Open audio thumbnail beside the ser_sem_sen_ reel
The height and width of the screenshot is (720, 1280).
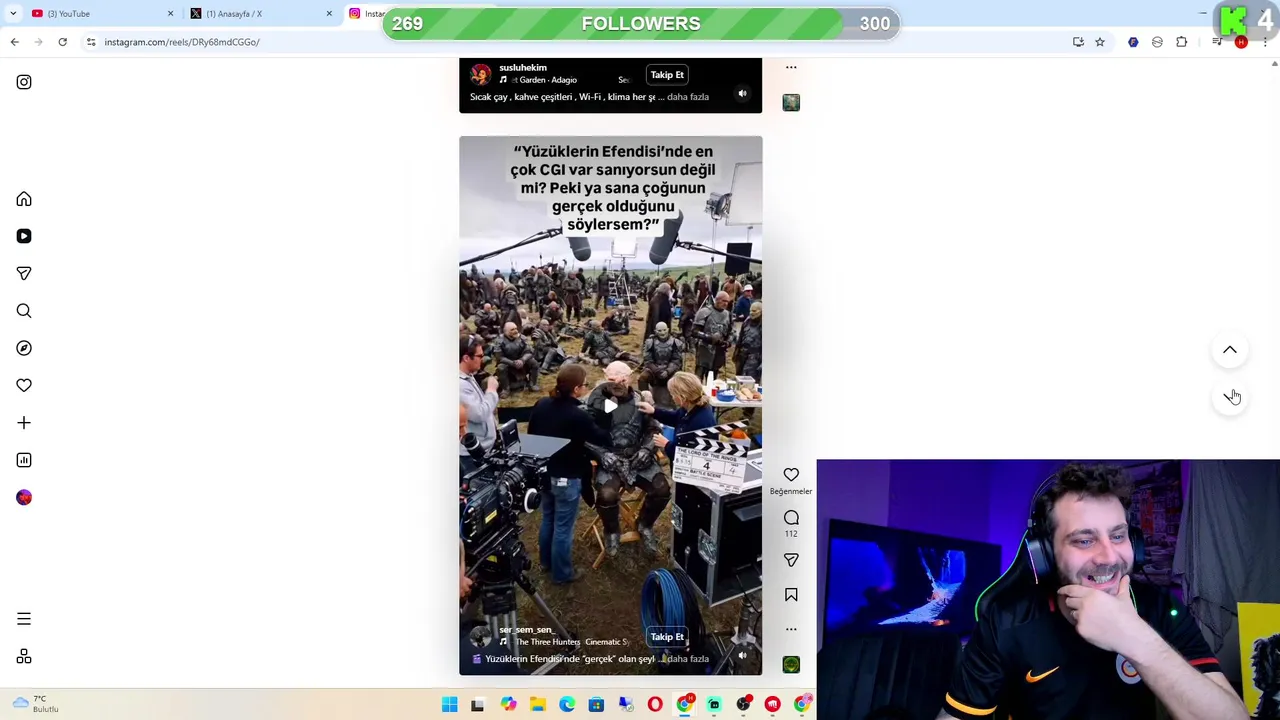click(x=791, y=664)
